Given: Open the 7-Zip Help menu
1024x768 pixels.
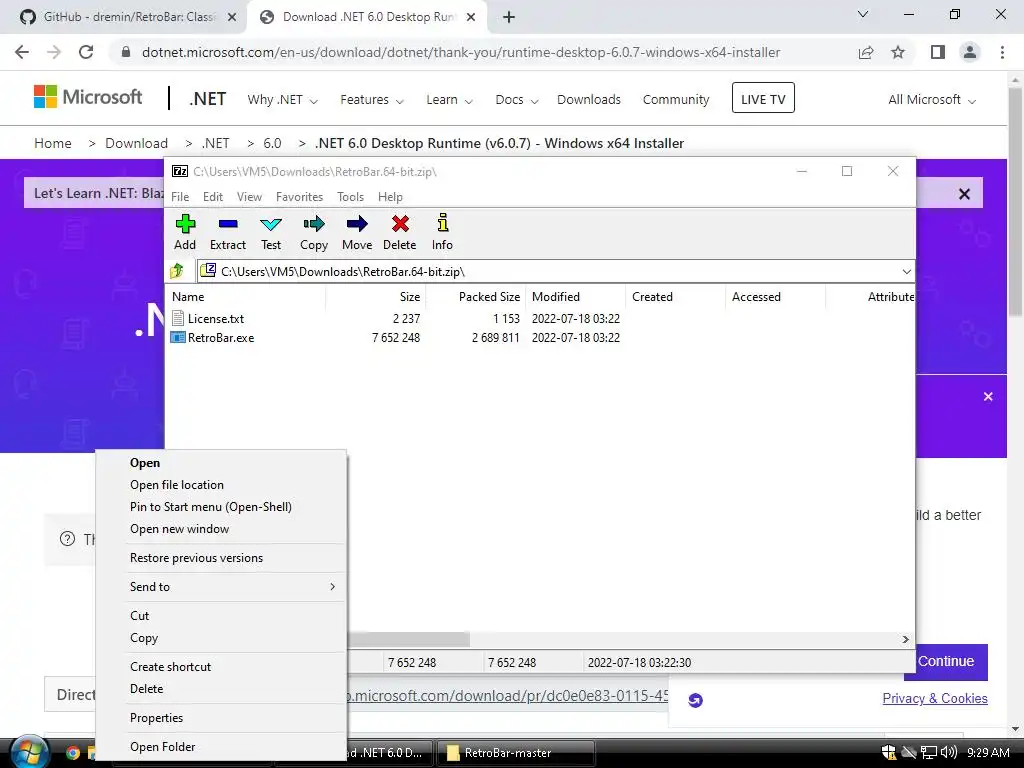Looking at the screenshot, I should coord(391,197).
